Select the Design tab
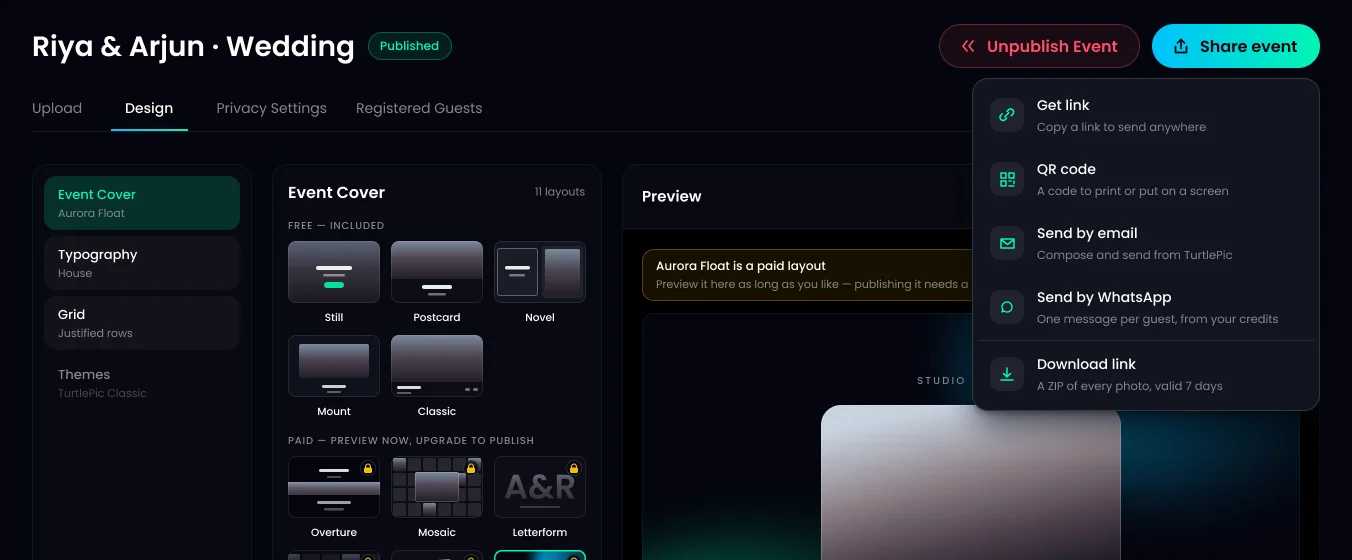This screenshot has width=1352, height=560. (149, 108)
